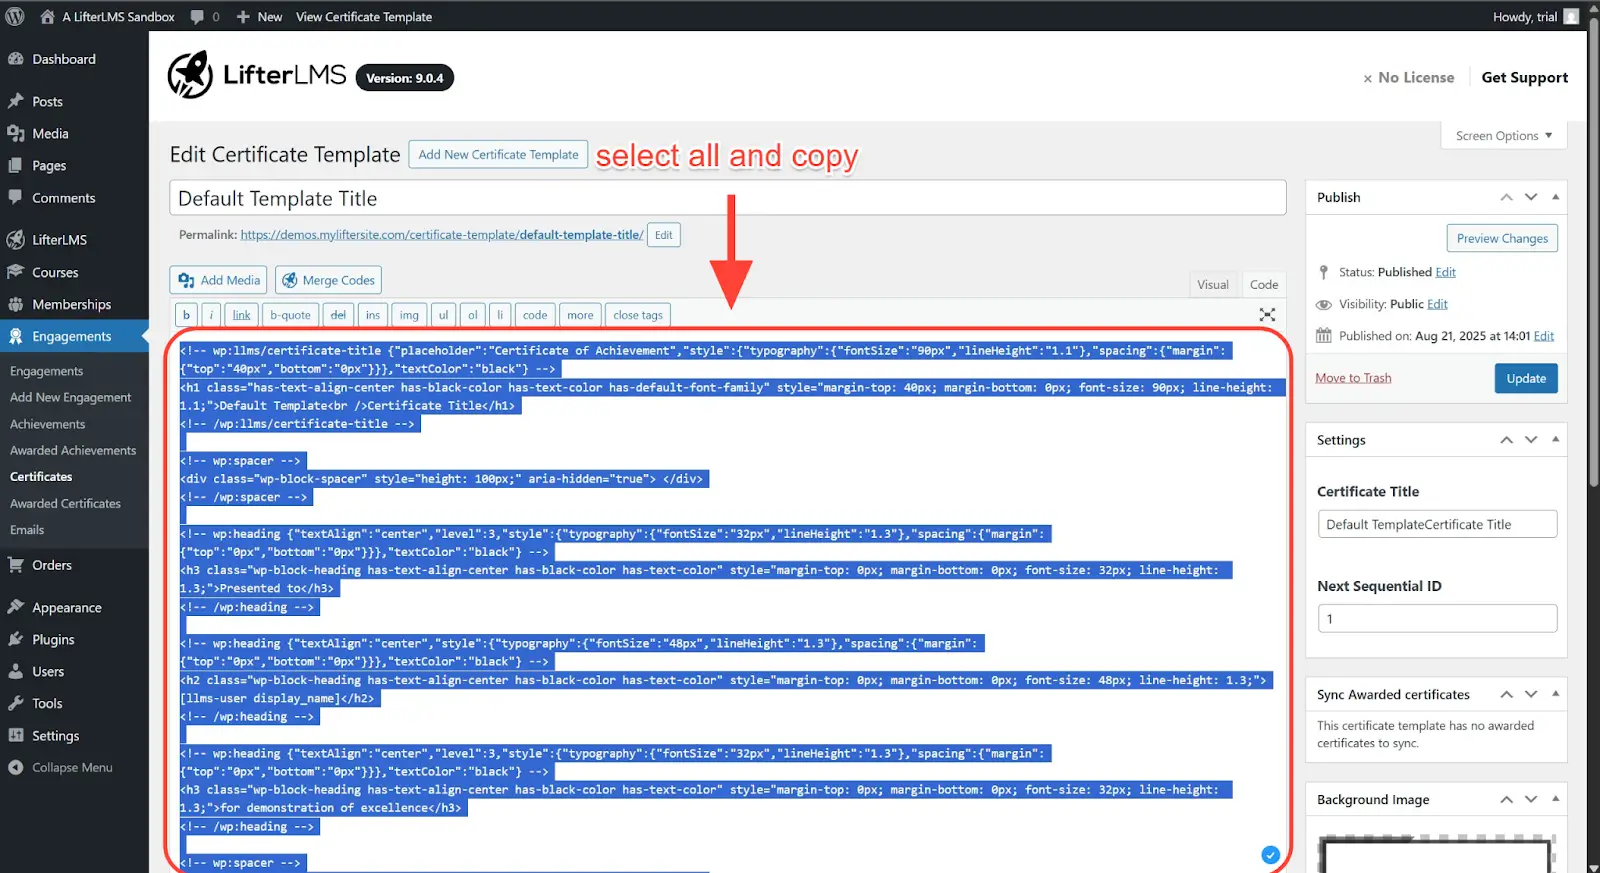The width and height of the screenshot is (1600, 873).
Task: Click into the Next Sequential ID field
Action: [1437, 618]
